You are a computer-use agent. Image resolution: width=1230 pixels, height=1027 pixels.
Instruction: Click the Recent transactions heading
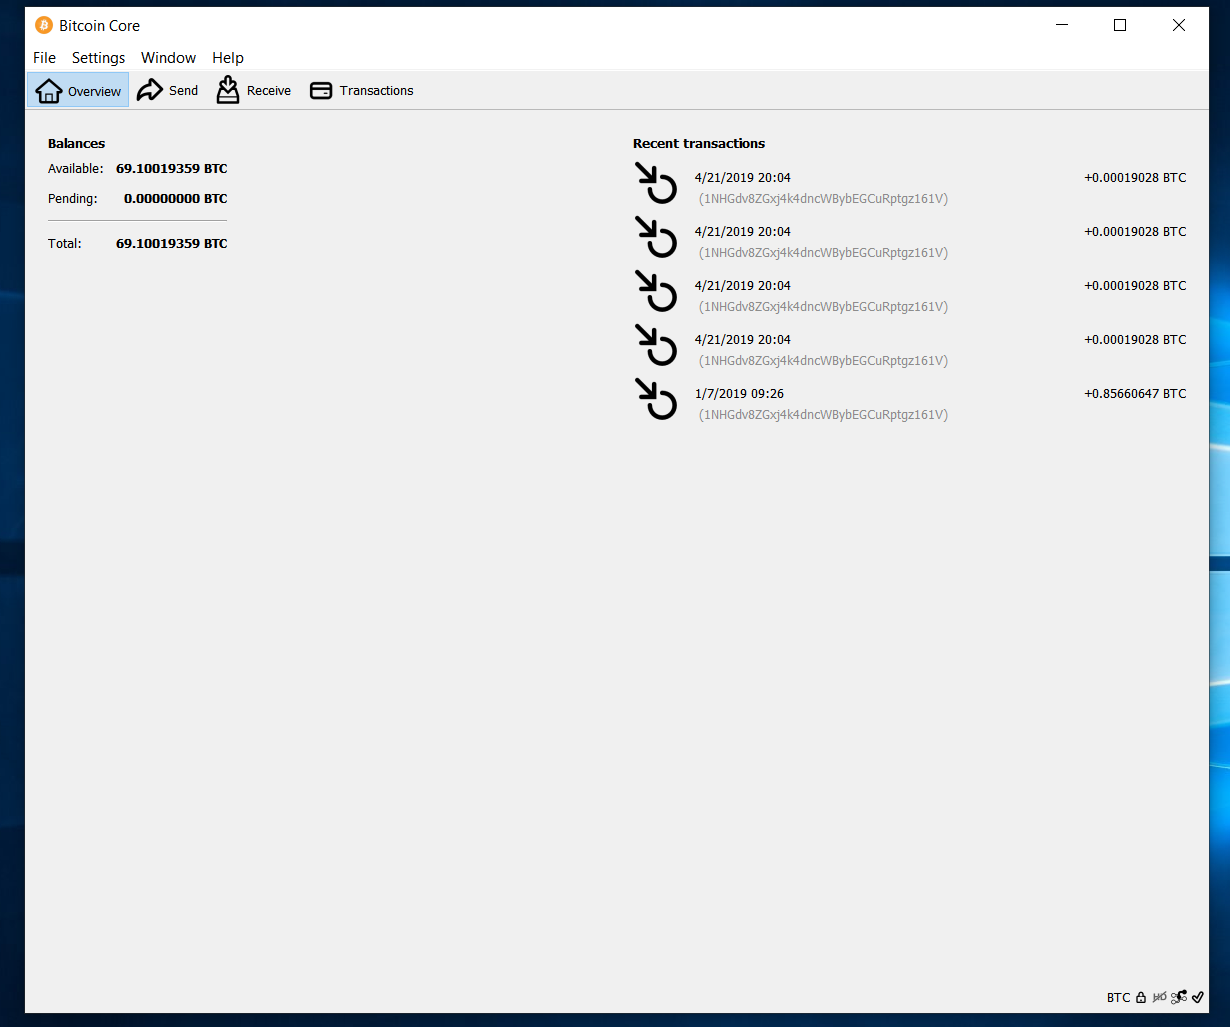699,143
